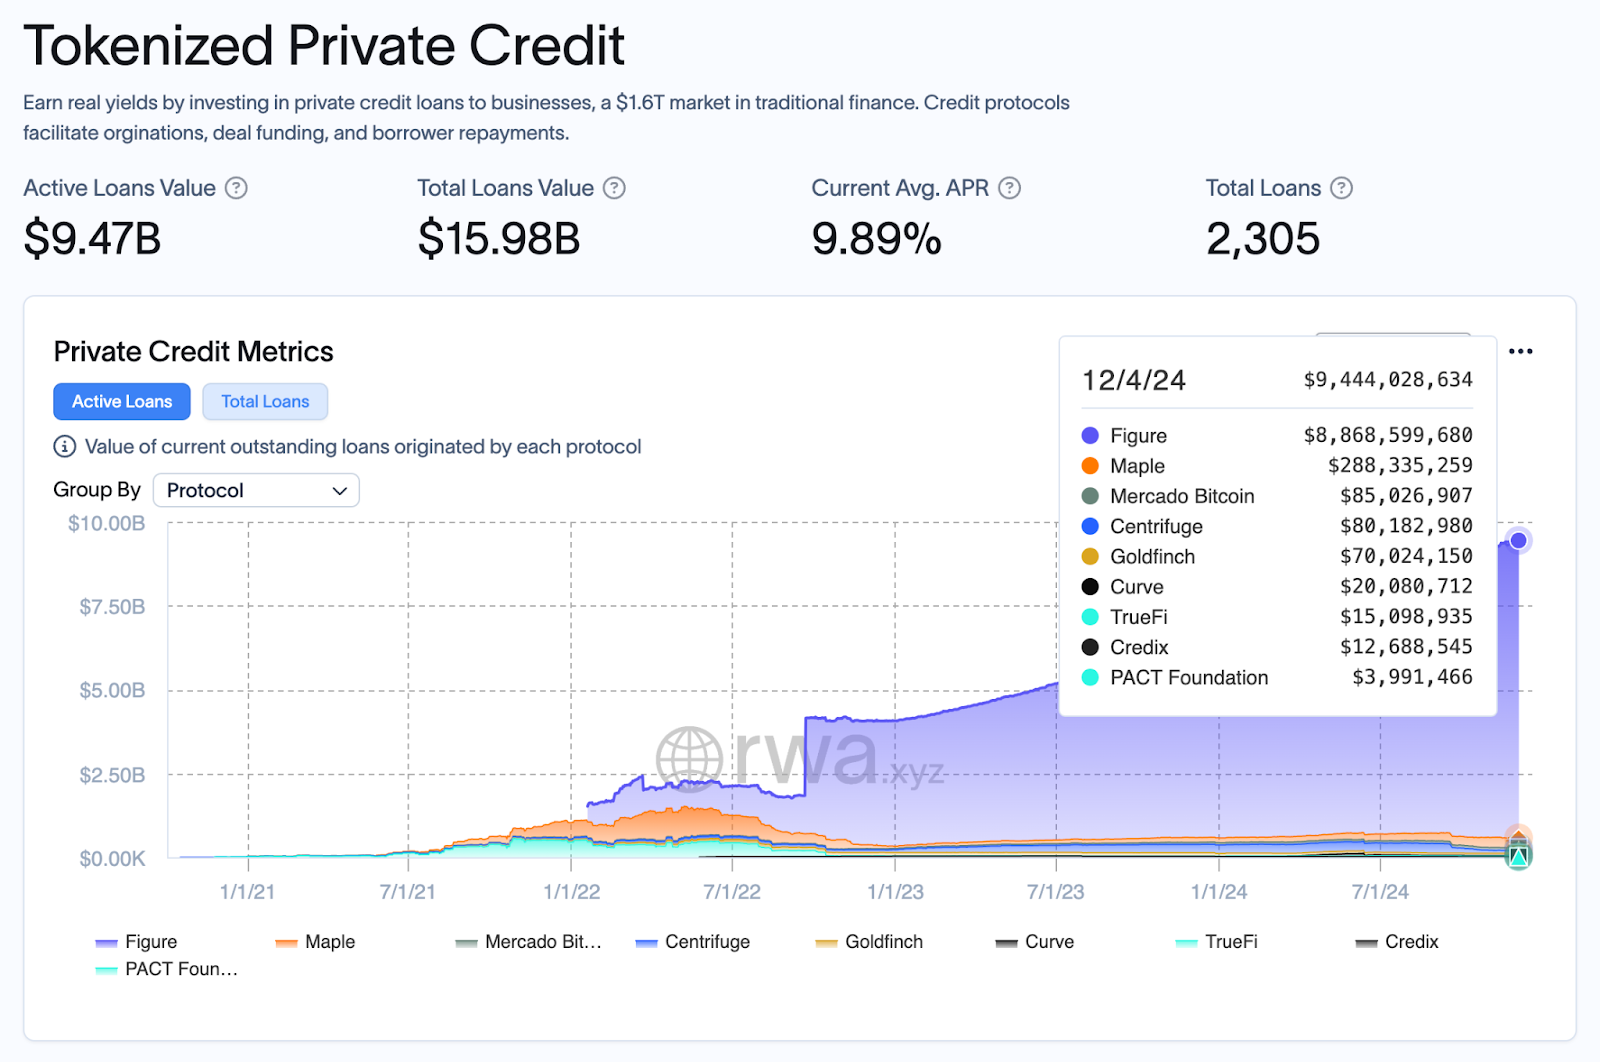This screenshot has width=1600, height=1062.
Task: Toggle Figure series in chart legend
Action: click(x=137, y=942)
